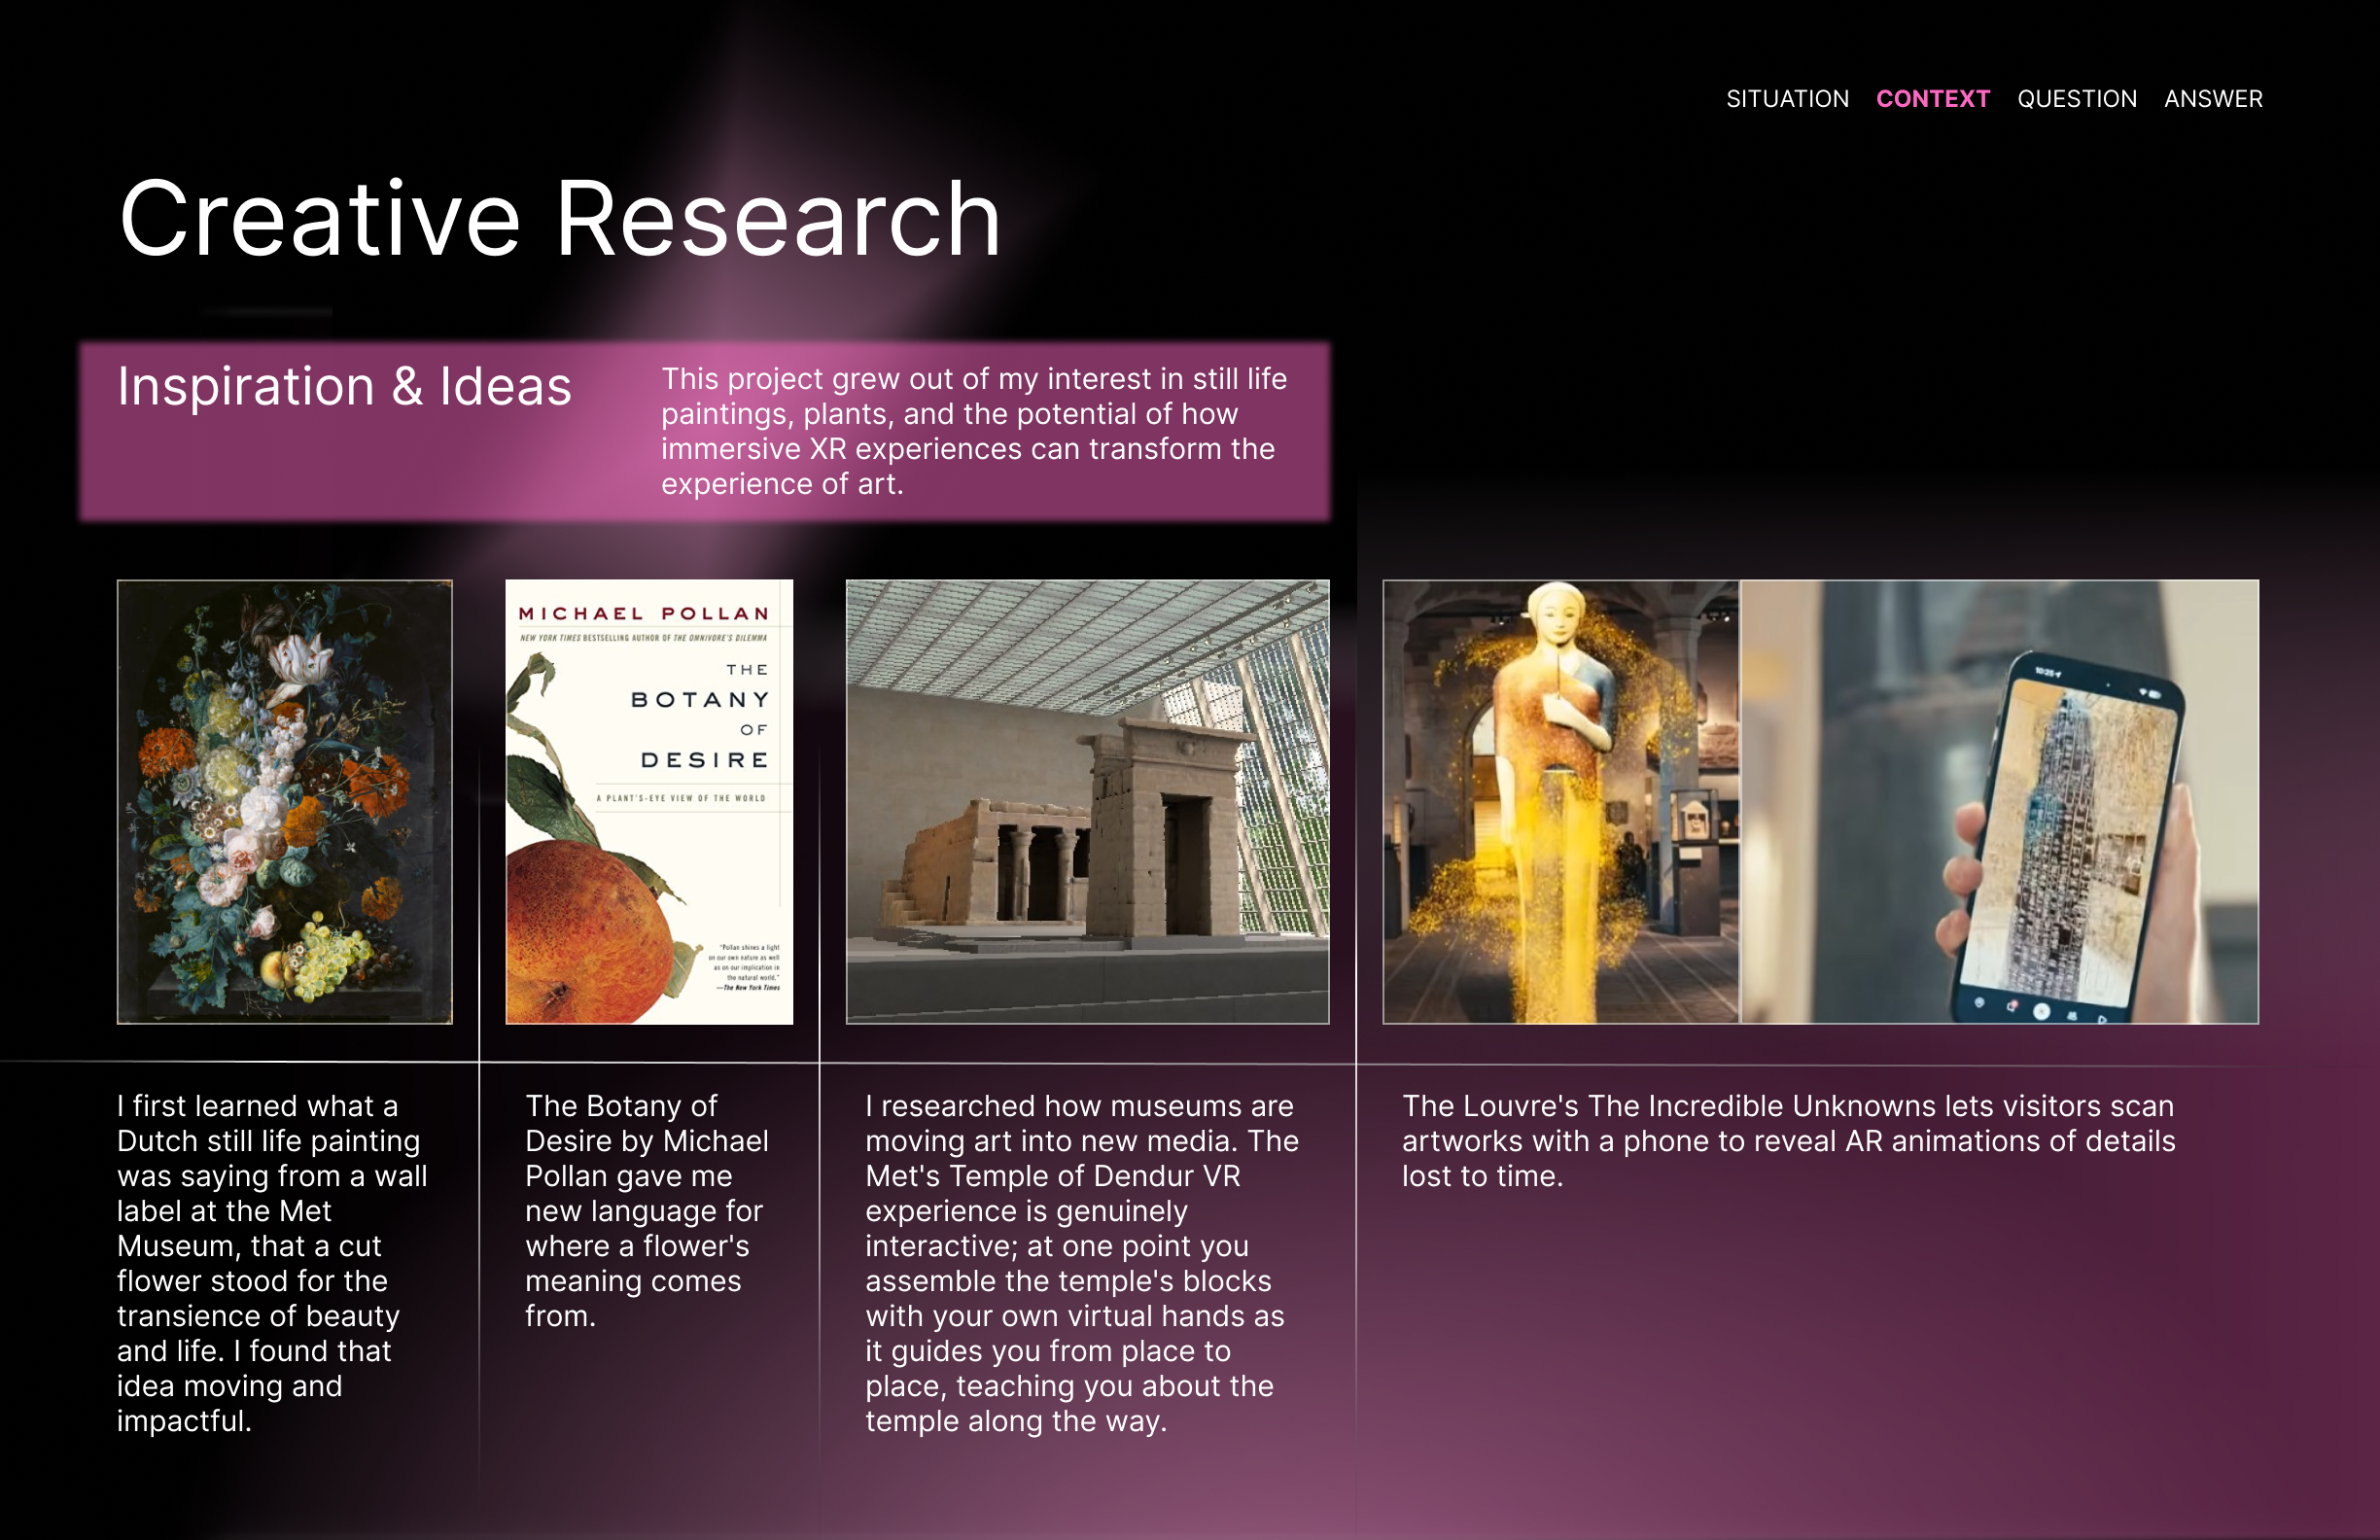The height and width of the screenshot is (1540, 2380).
Task: Open The Botany of Desire book cover
Action: click(649, 802)
